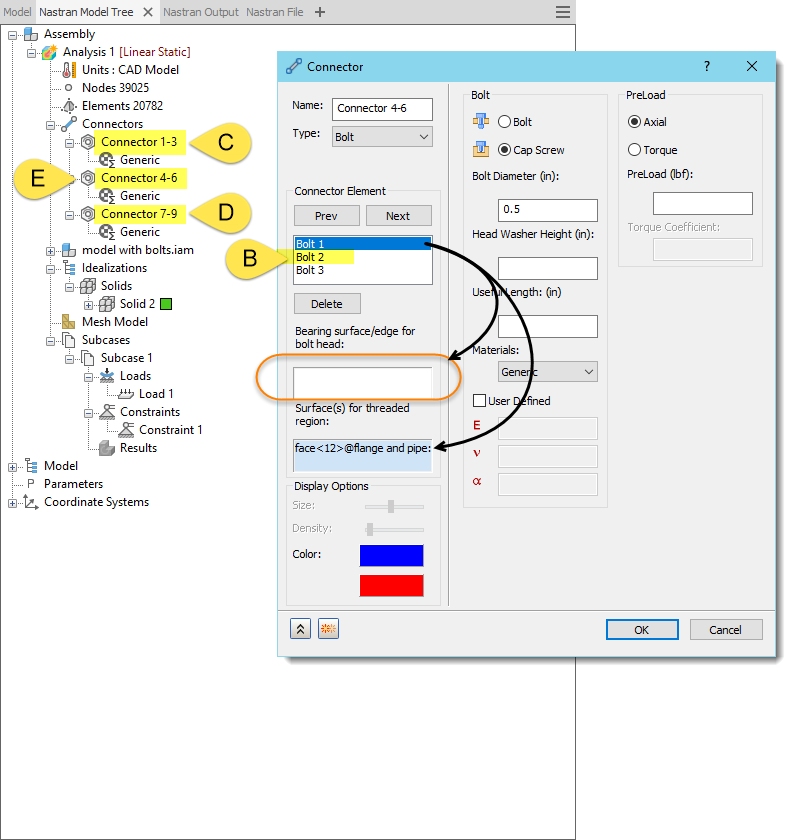Click the Generic material icon under Connector 1-3
Viewport: 796px width, 840px height.
[x=107, y=160]
